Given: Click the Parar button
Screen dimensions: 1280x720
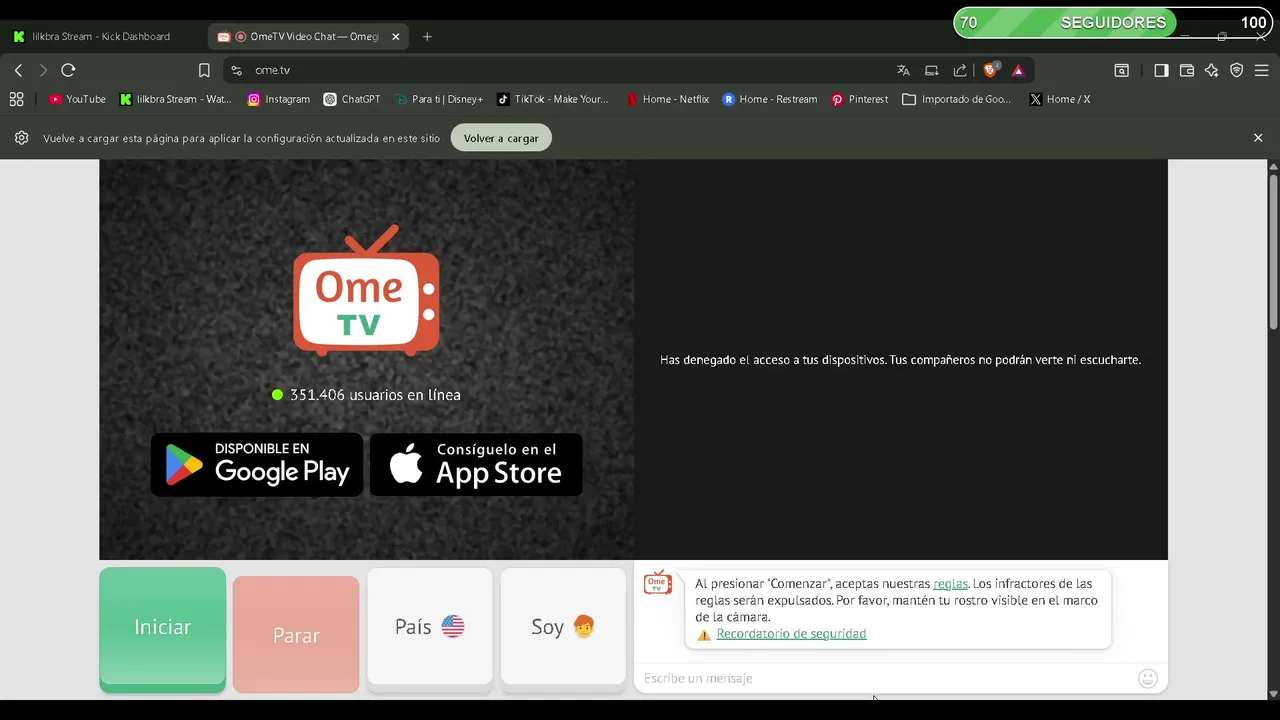Looking at the screenshot, I should click(x=296, y=634).
